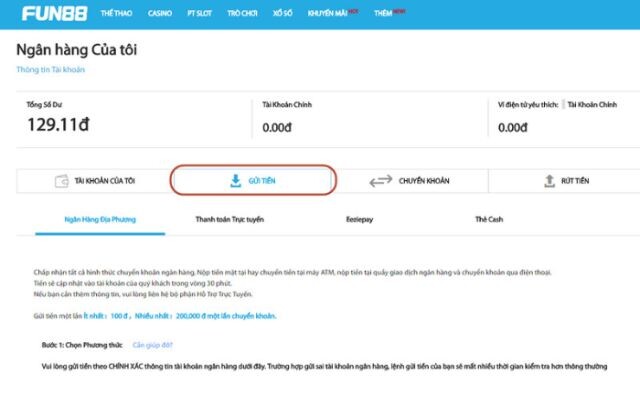The width and height of the screenshot is (640, 400).
Task: Click the Gửi Tiền deposit arrow icon
Action: tap(235, 181)
